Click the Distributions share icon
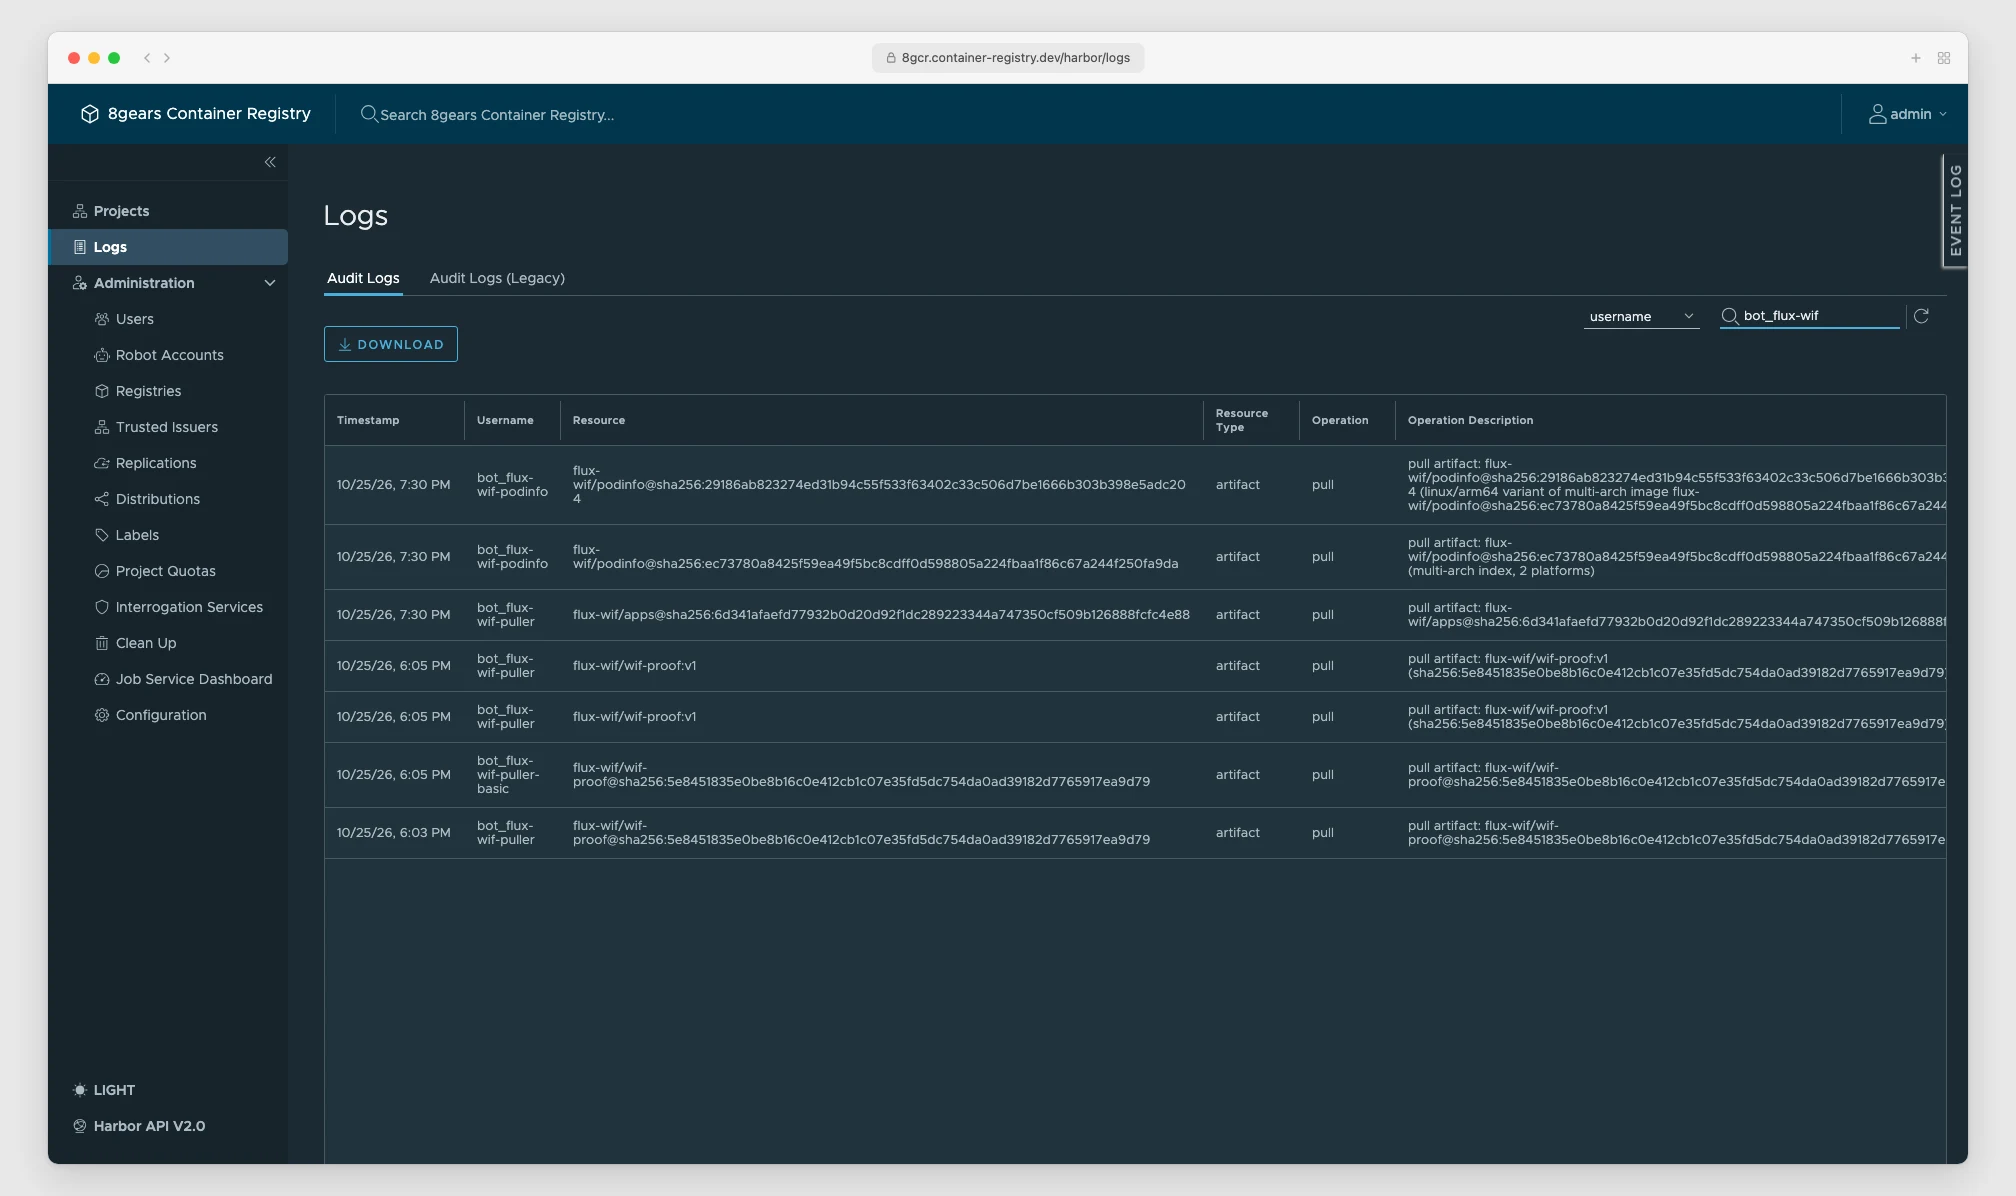This screenshot has height=1196, width=2016. 102,499
